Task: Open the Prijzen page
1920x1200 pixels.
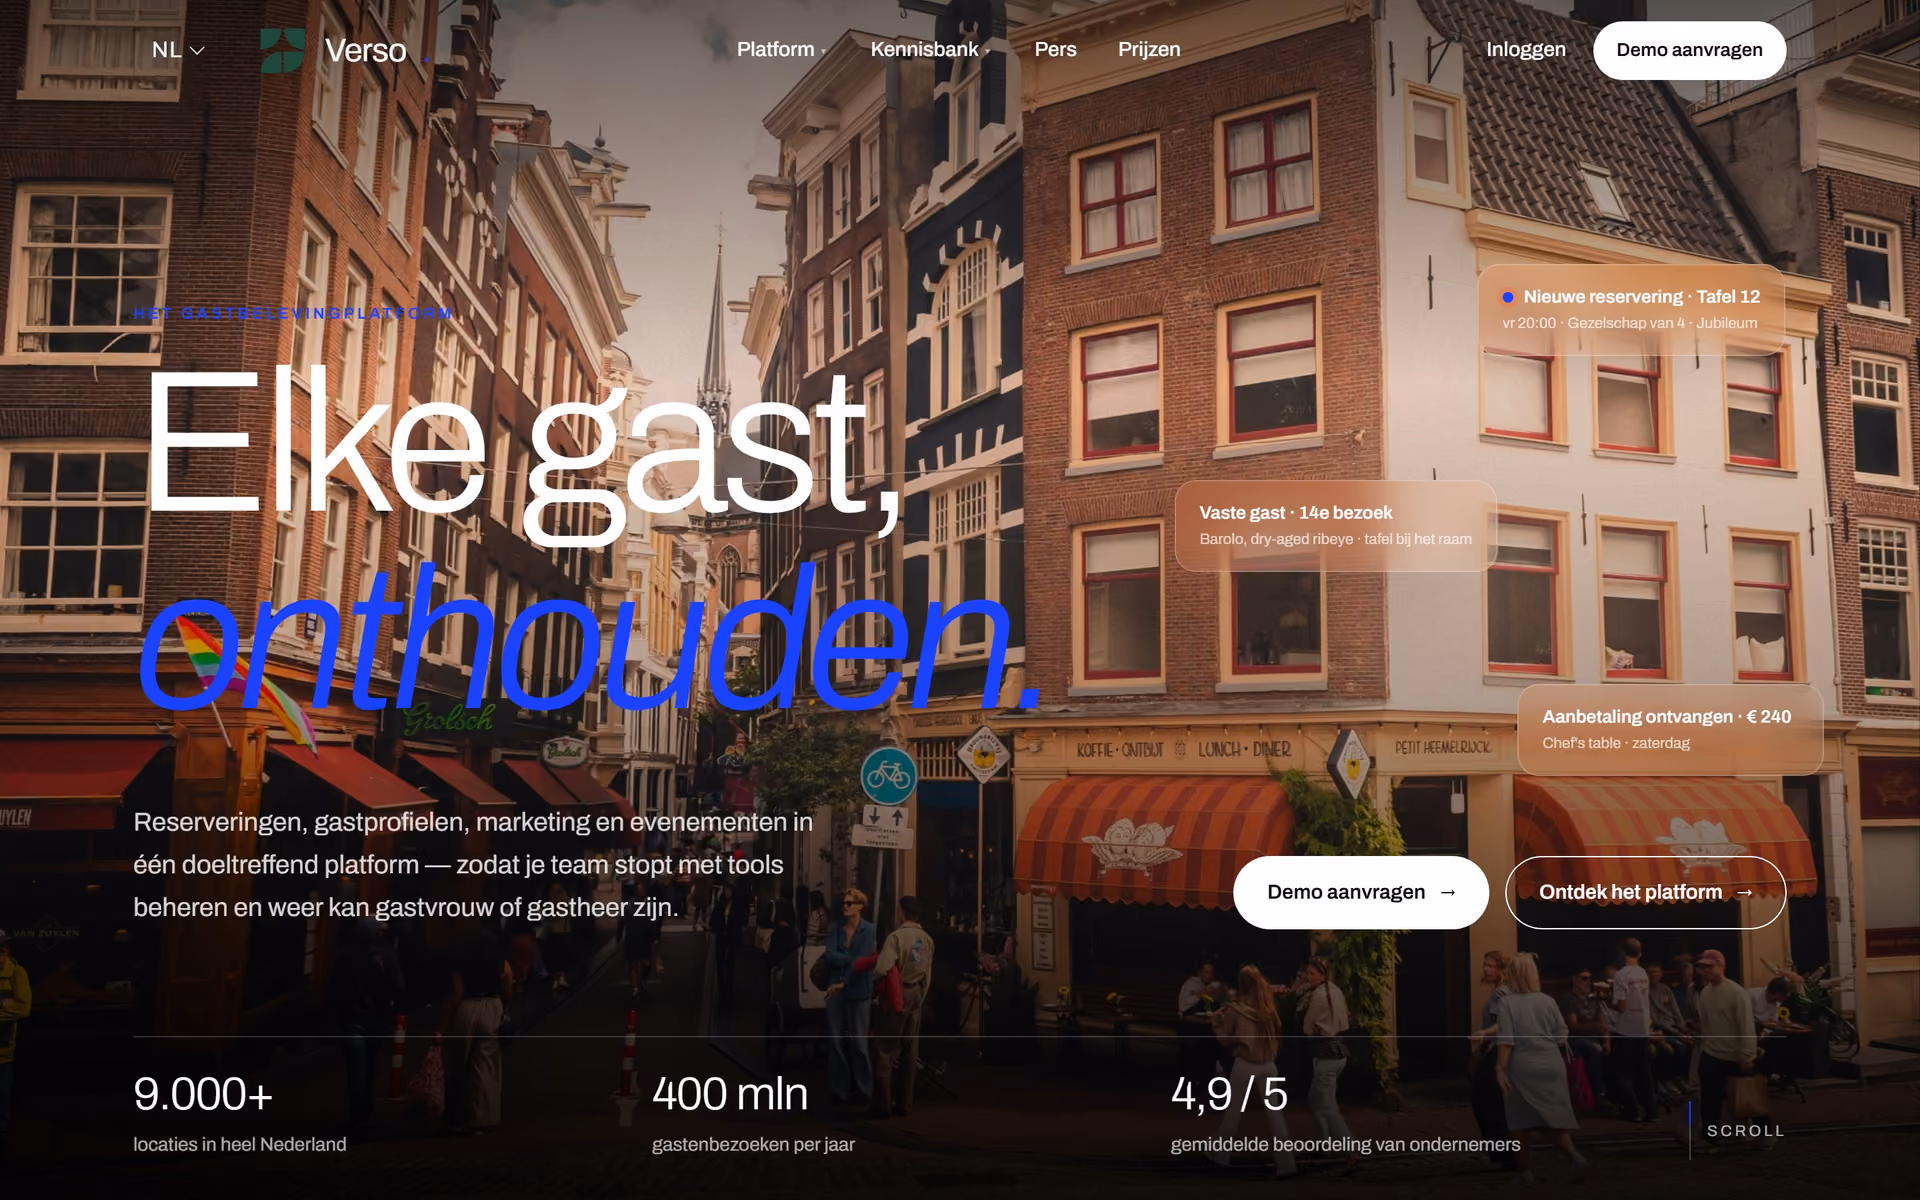Action: pyautogui.click(x=1149, y=49)
